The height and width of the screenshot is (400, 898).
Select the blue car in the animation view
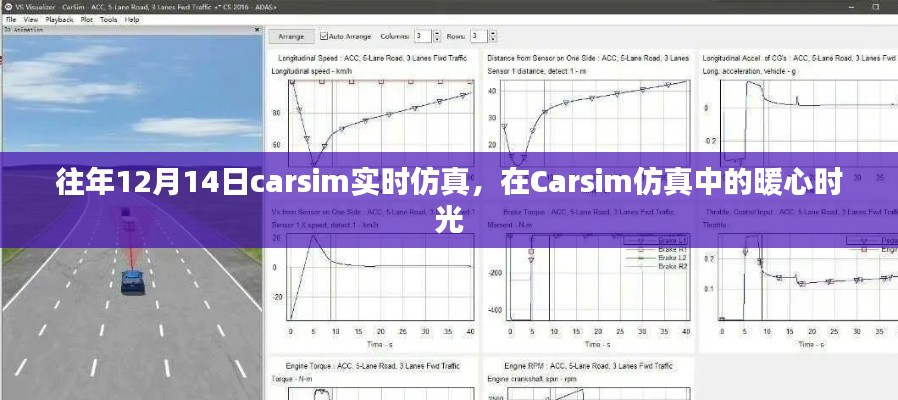click(131, 282)
